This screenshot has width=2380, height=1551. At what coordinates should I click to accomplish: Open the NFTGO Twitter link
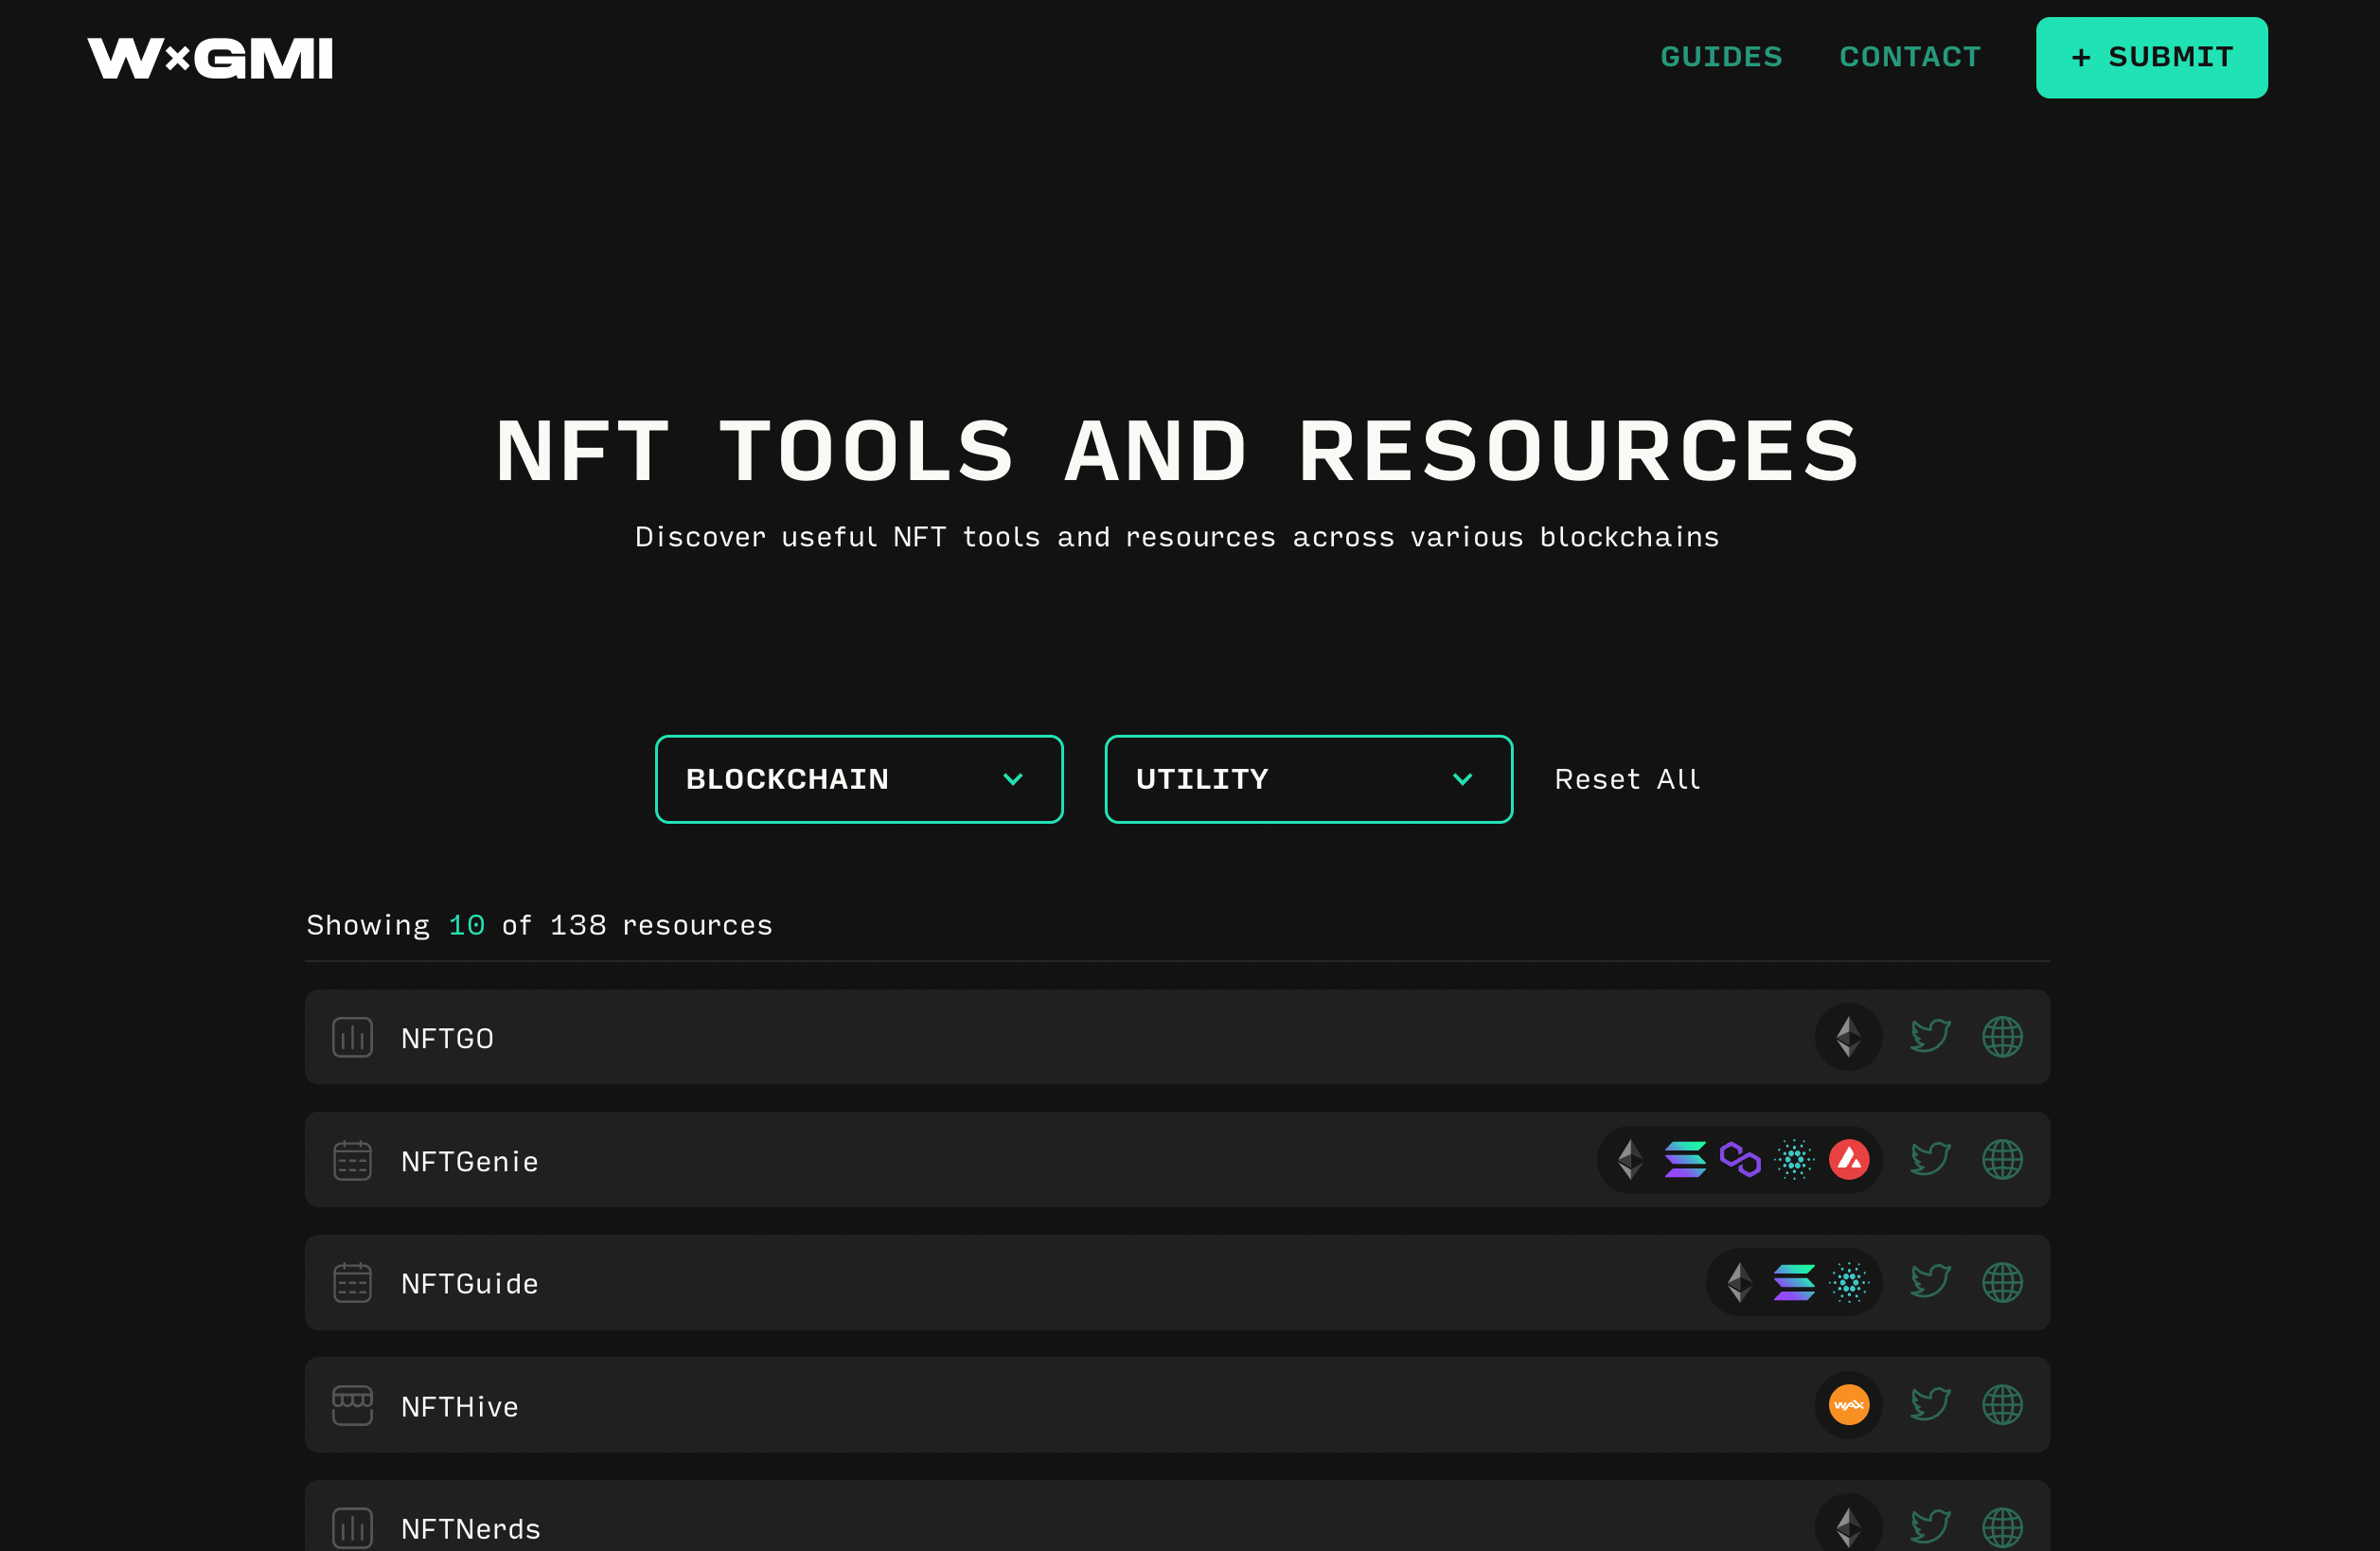(x=1930, y=1037)
